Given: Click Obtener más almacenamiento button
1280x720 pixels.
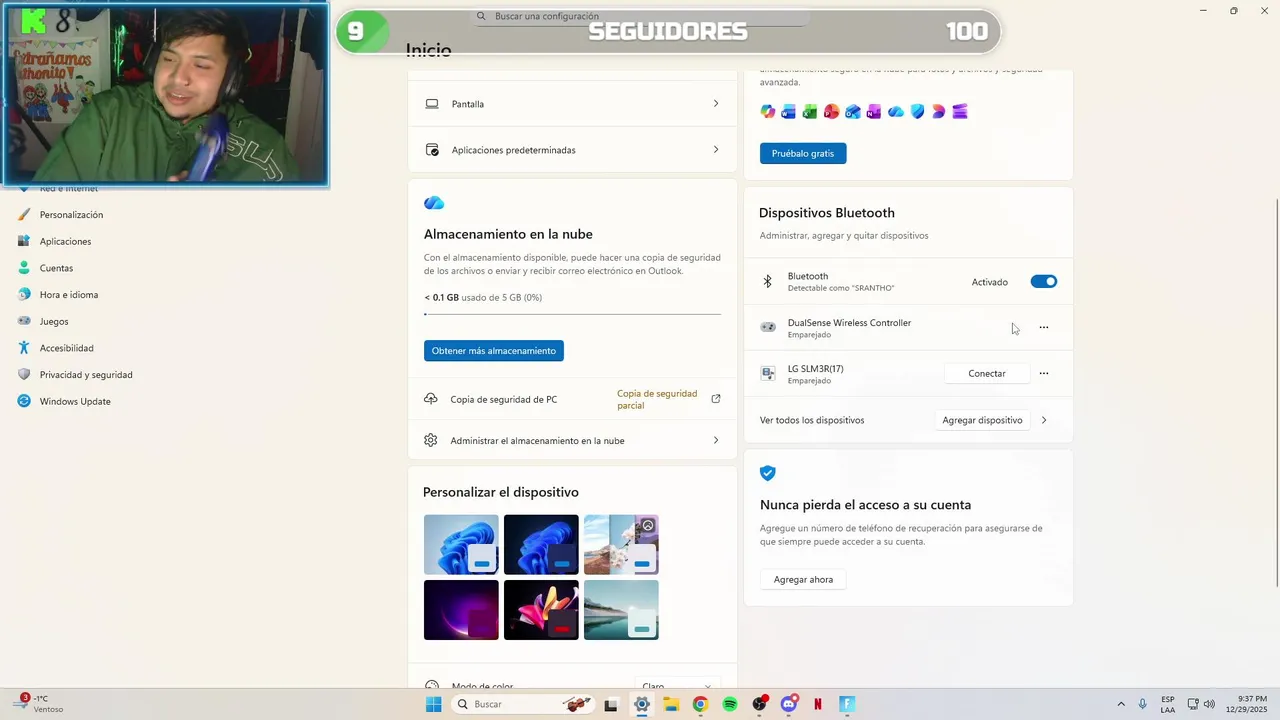Looking at the screenshot, I should click(x=494, y=351).
